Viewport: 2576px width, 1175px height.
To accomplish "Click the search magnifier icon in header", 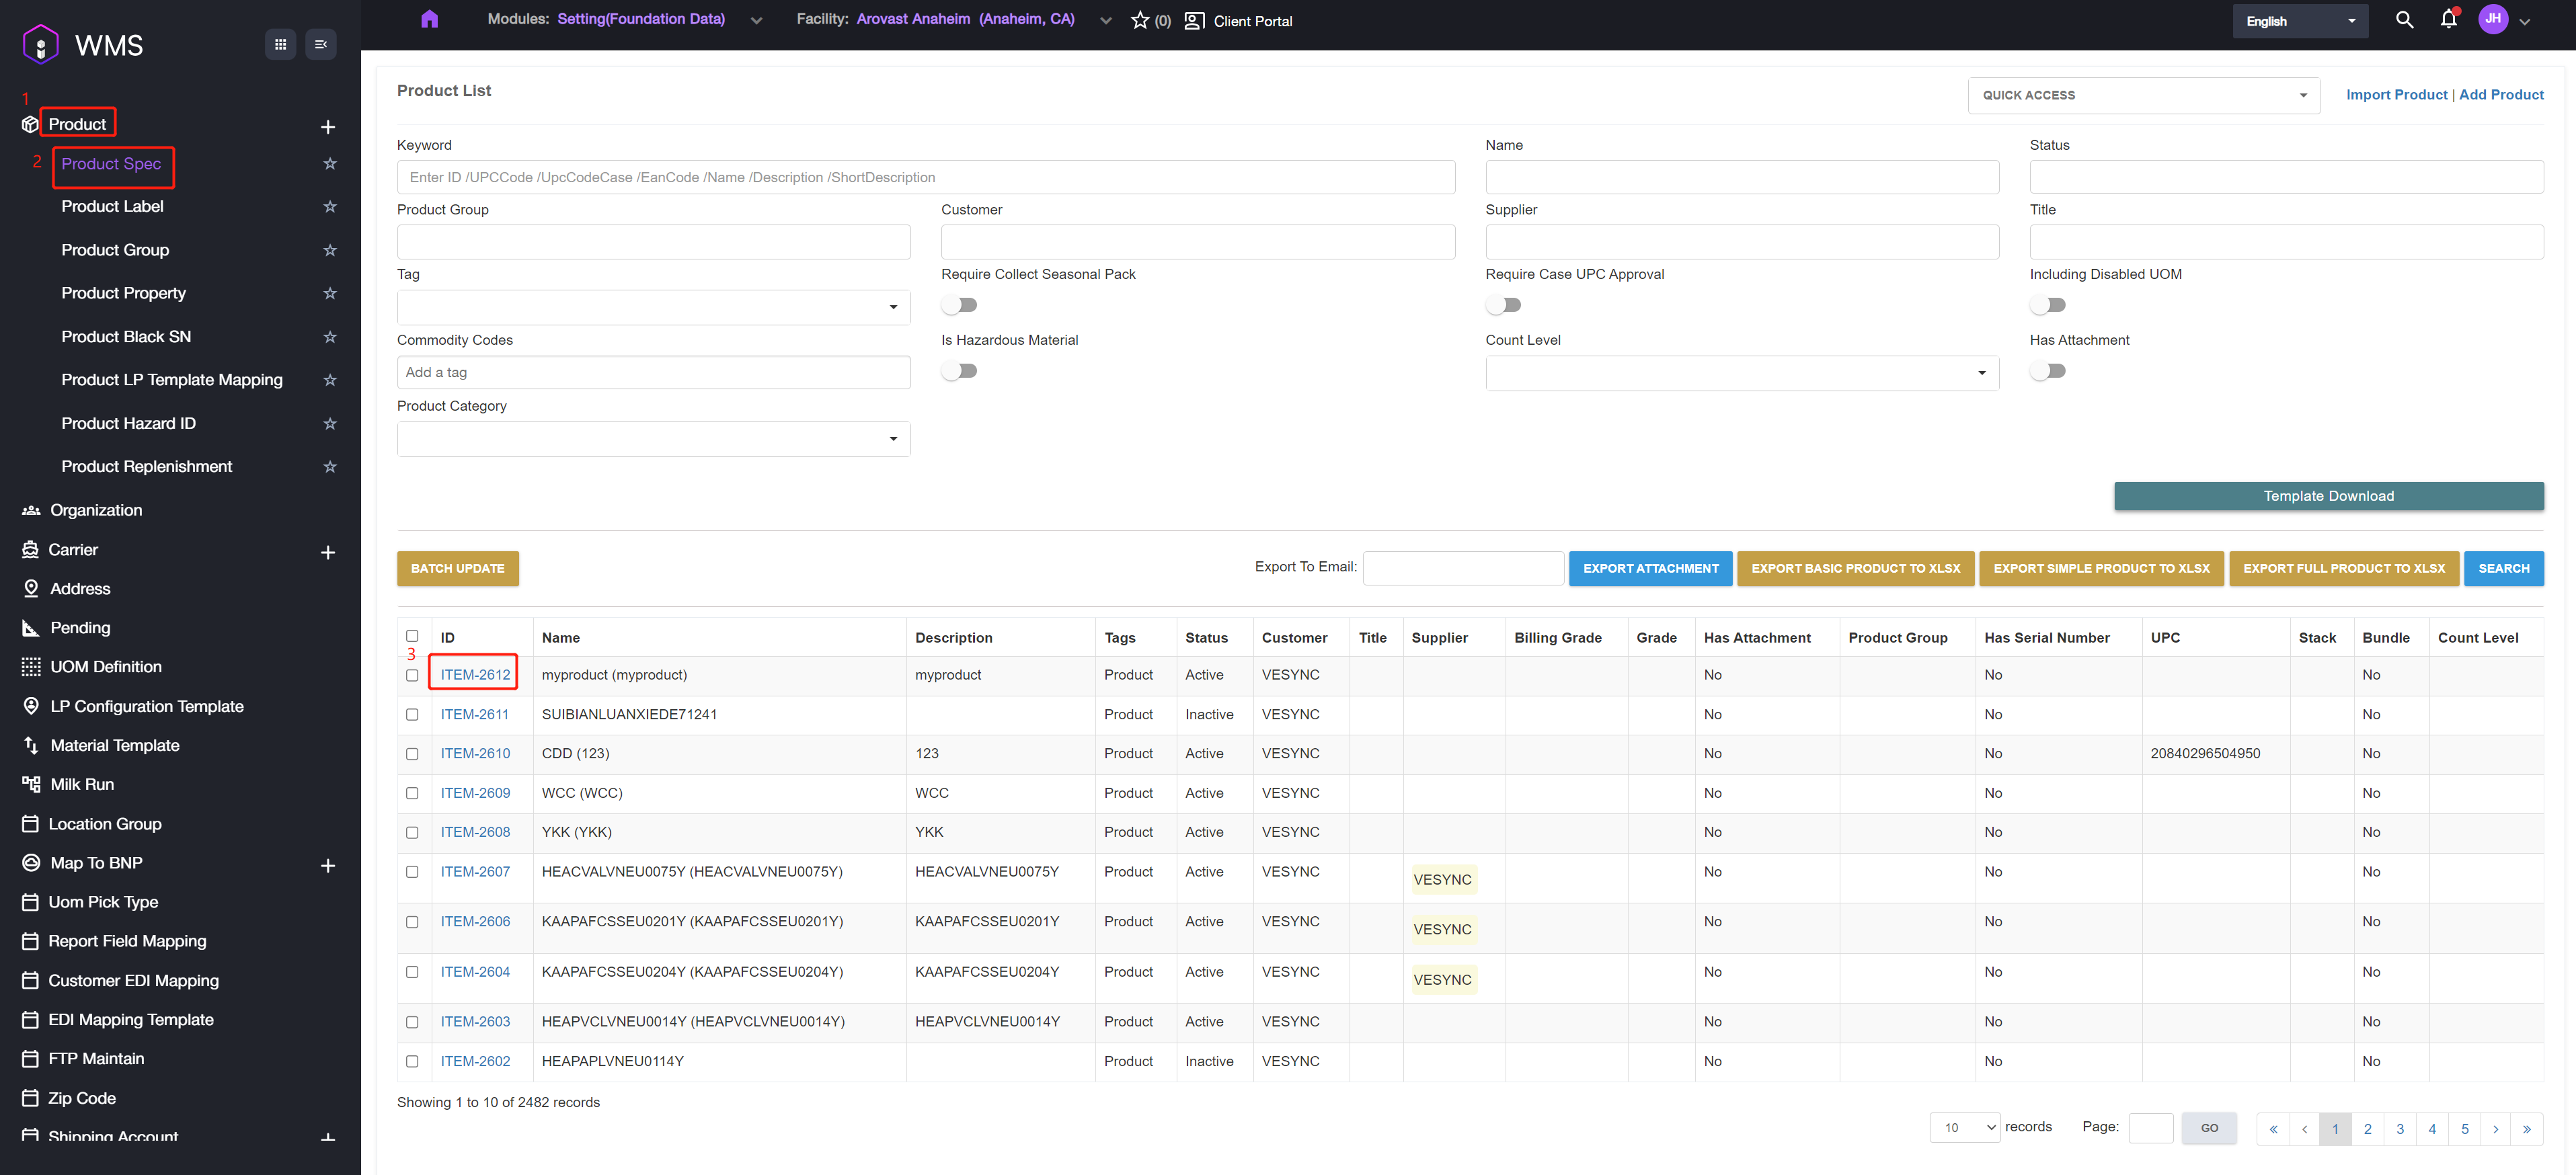I will [2404, 20].
